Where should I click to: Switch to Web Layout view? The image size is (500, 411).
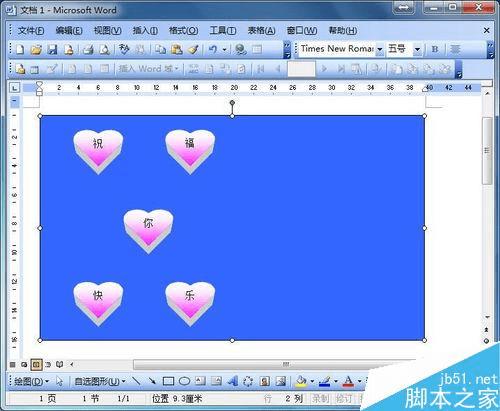pos(24,364)
